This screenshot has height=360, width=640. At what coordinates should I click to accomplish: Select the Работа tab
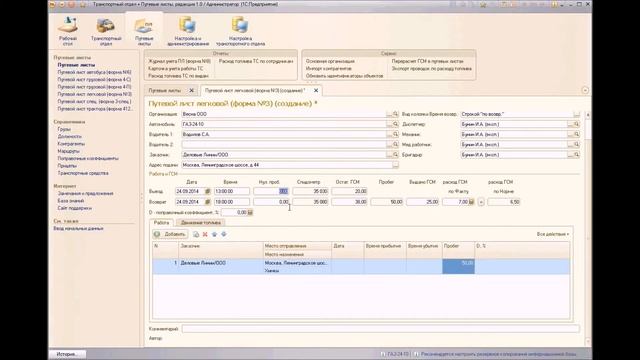click(x=162, y=223)
